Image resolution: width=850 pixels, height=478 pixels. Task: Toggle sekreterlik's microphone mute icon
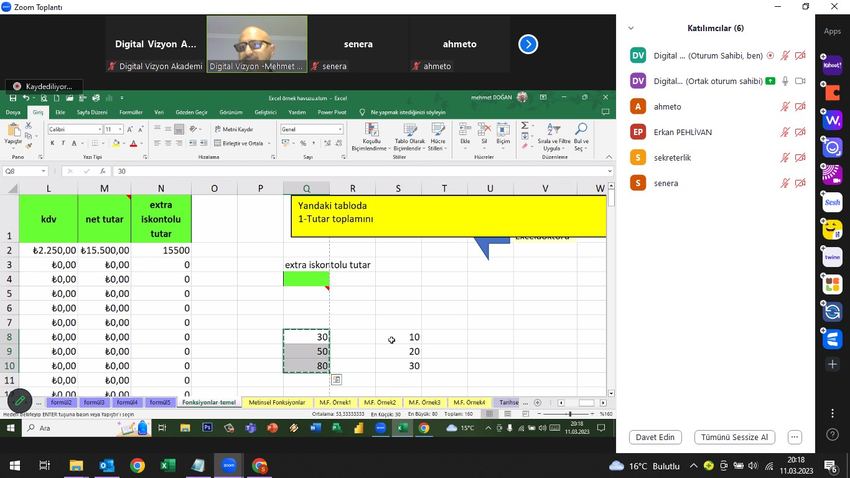[784, 158]
